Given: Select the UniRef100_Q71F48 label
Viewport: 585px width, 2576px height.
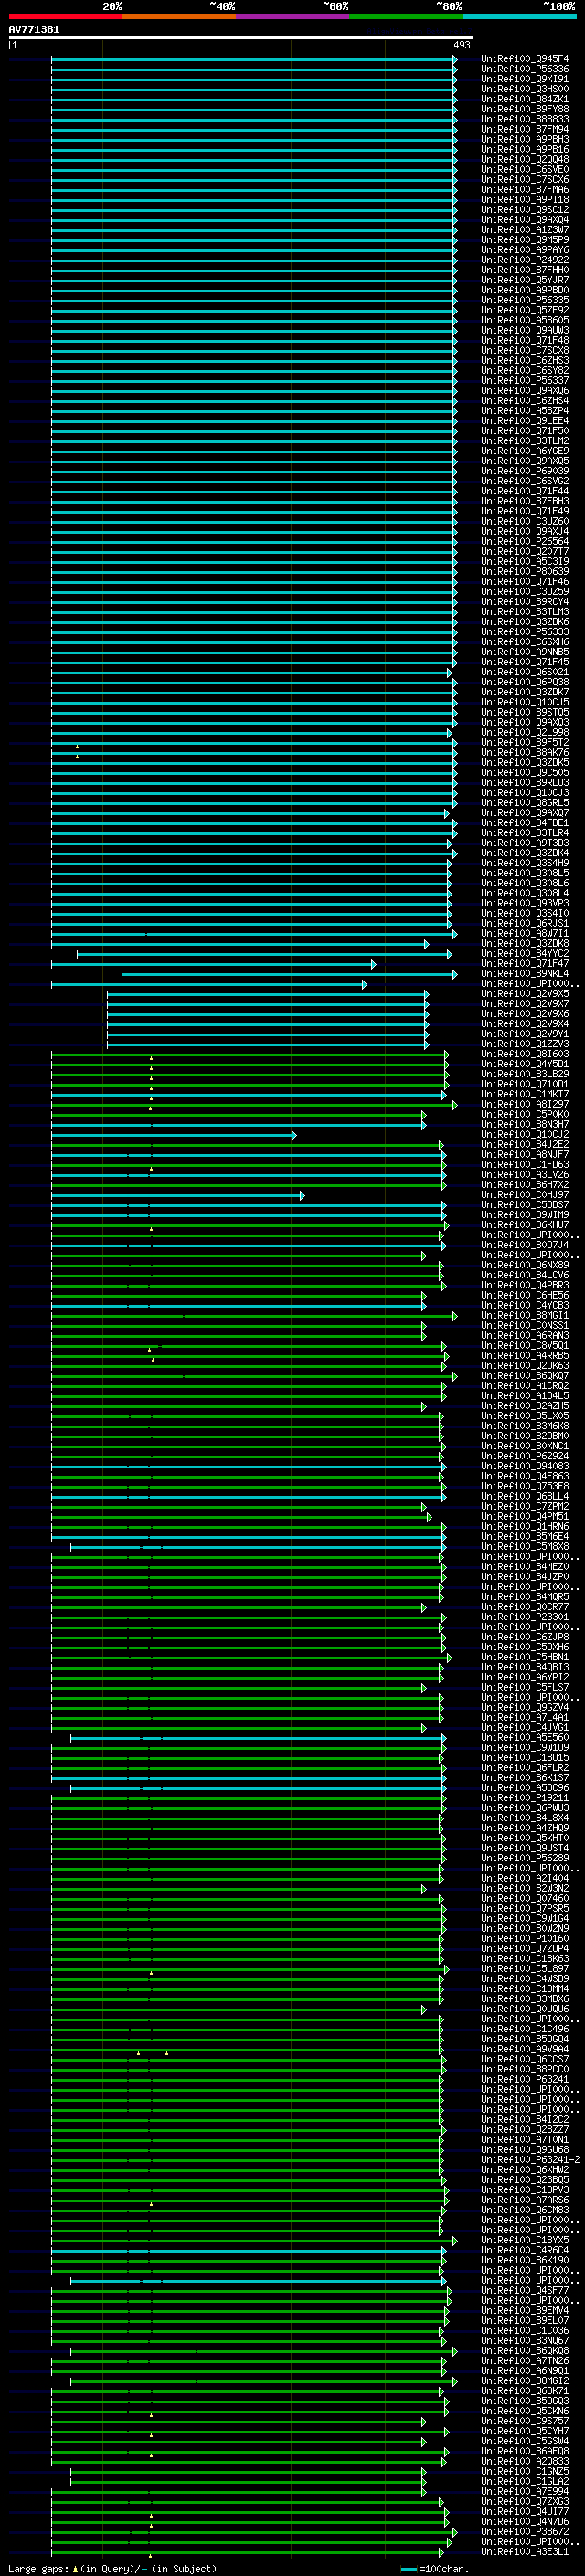Looking at the screenshot, I should (x=525, y=340).
